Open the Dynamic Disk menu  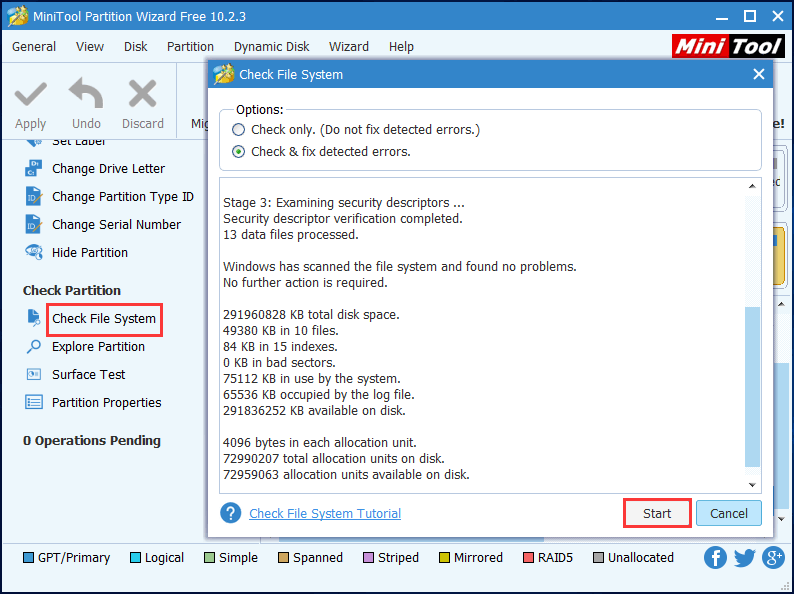(x=272, y=47)
